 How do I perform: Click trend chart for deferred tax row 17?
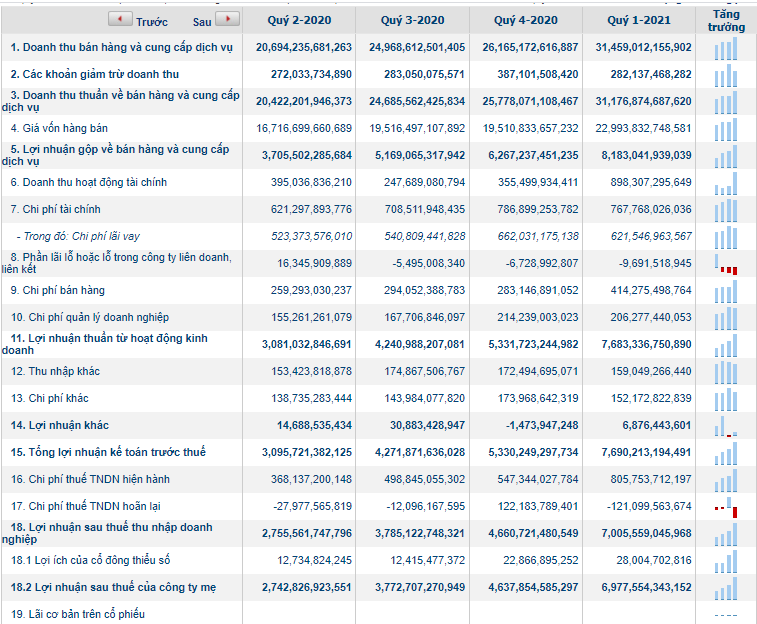(x=726, y=506)
